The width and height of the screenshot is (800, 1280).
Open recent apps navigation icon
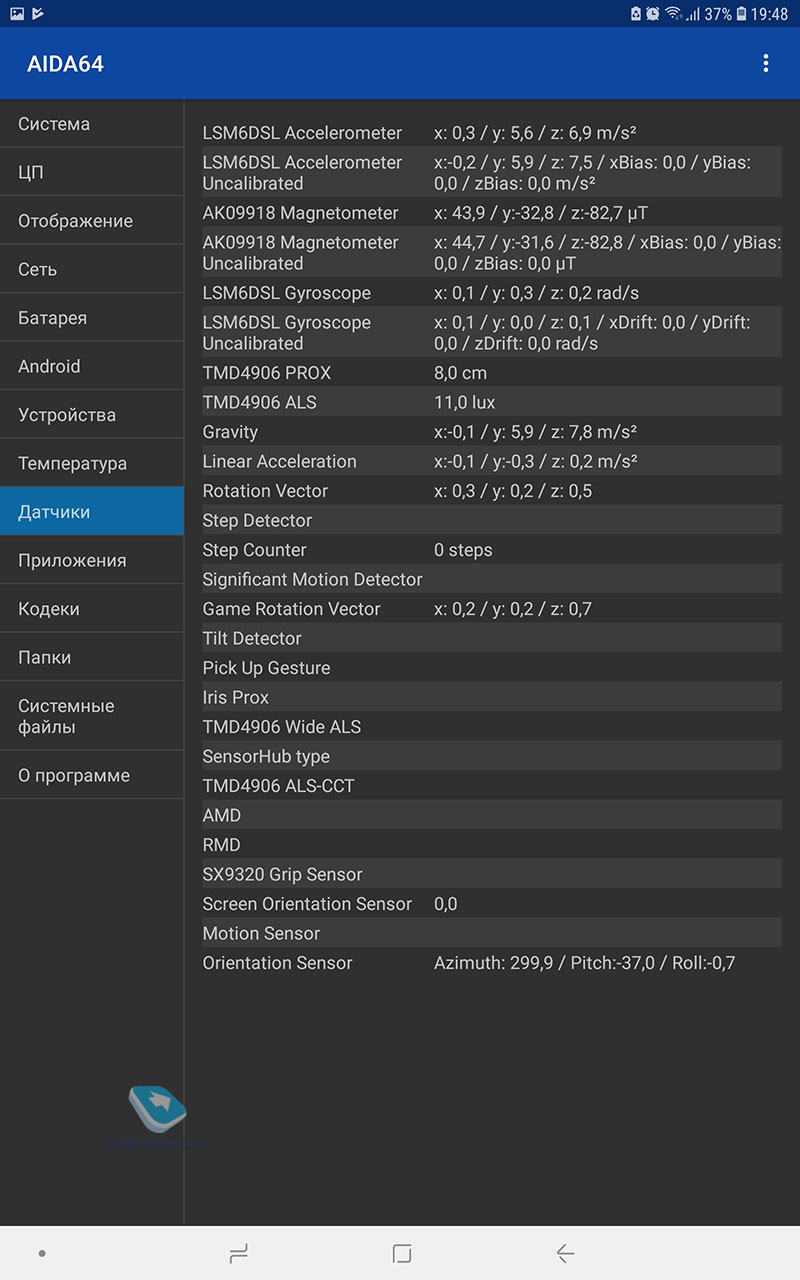238,1253
